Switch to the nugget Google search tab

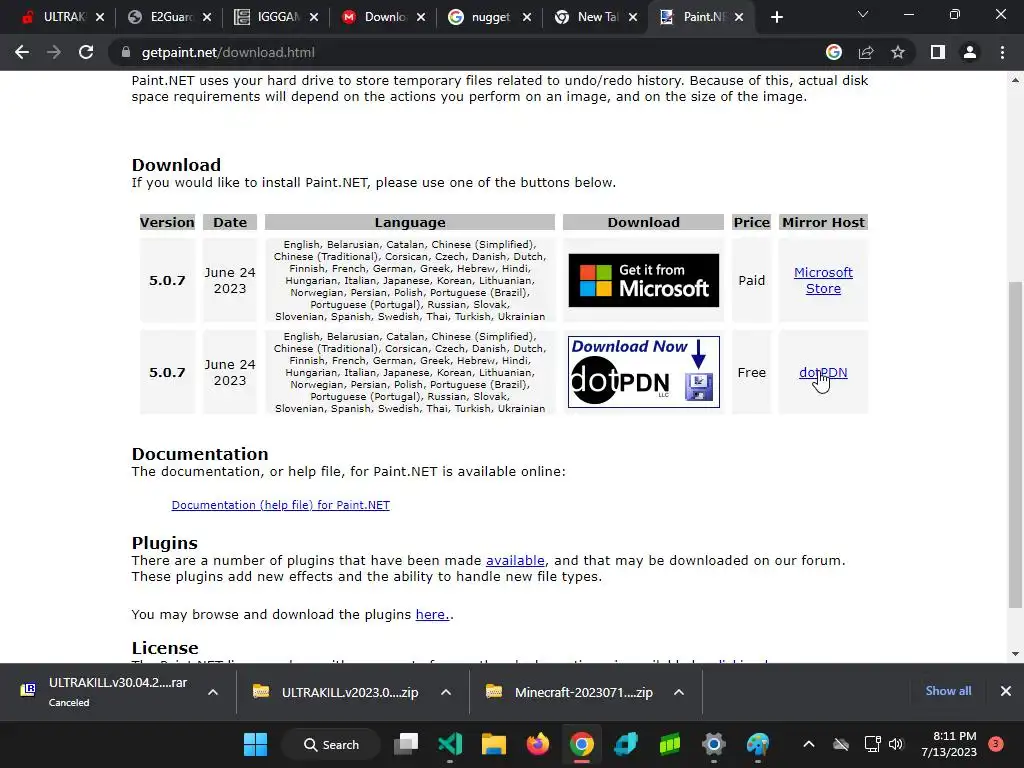click(482, 17)
